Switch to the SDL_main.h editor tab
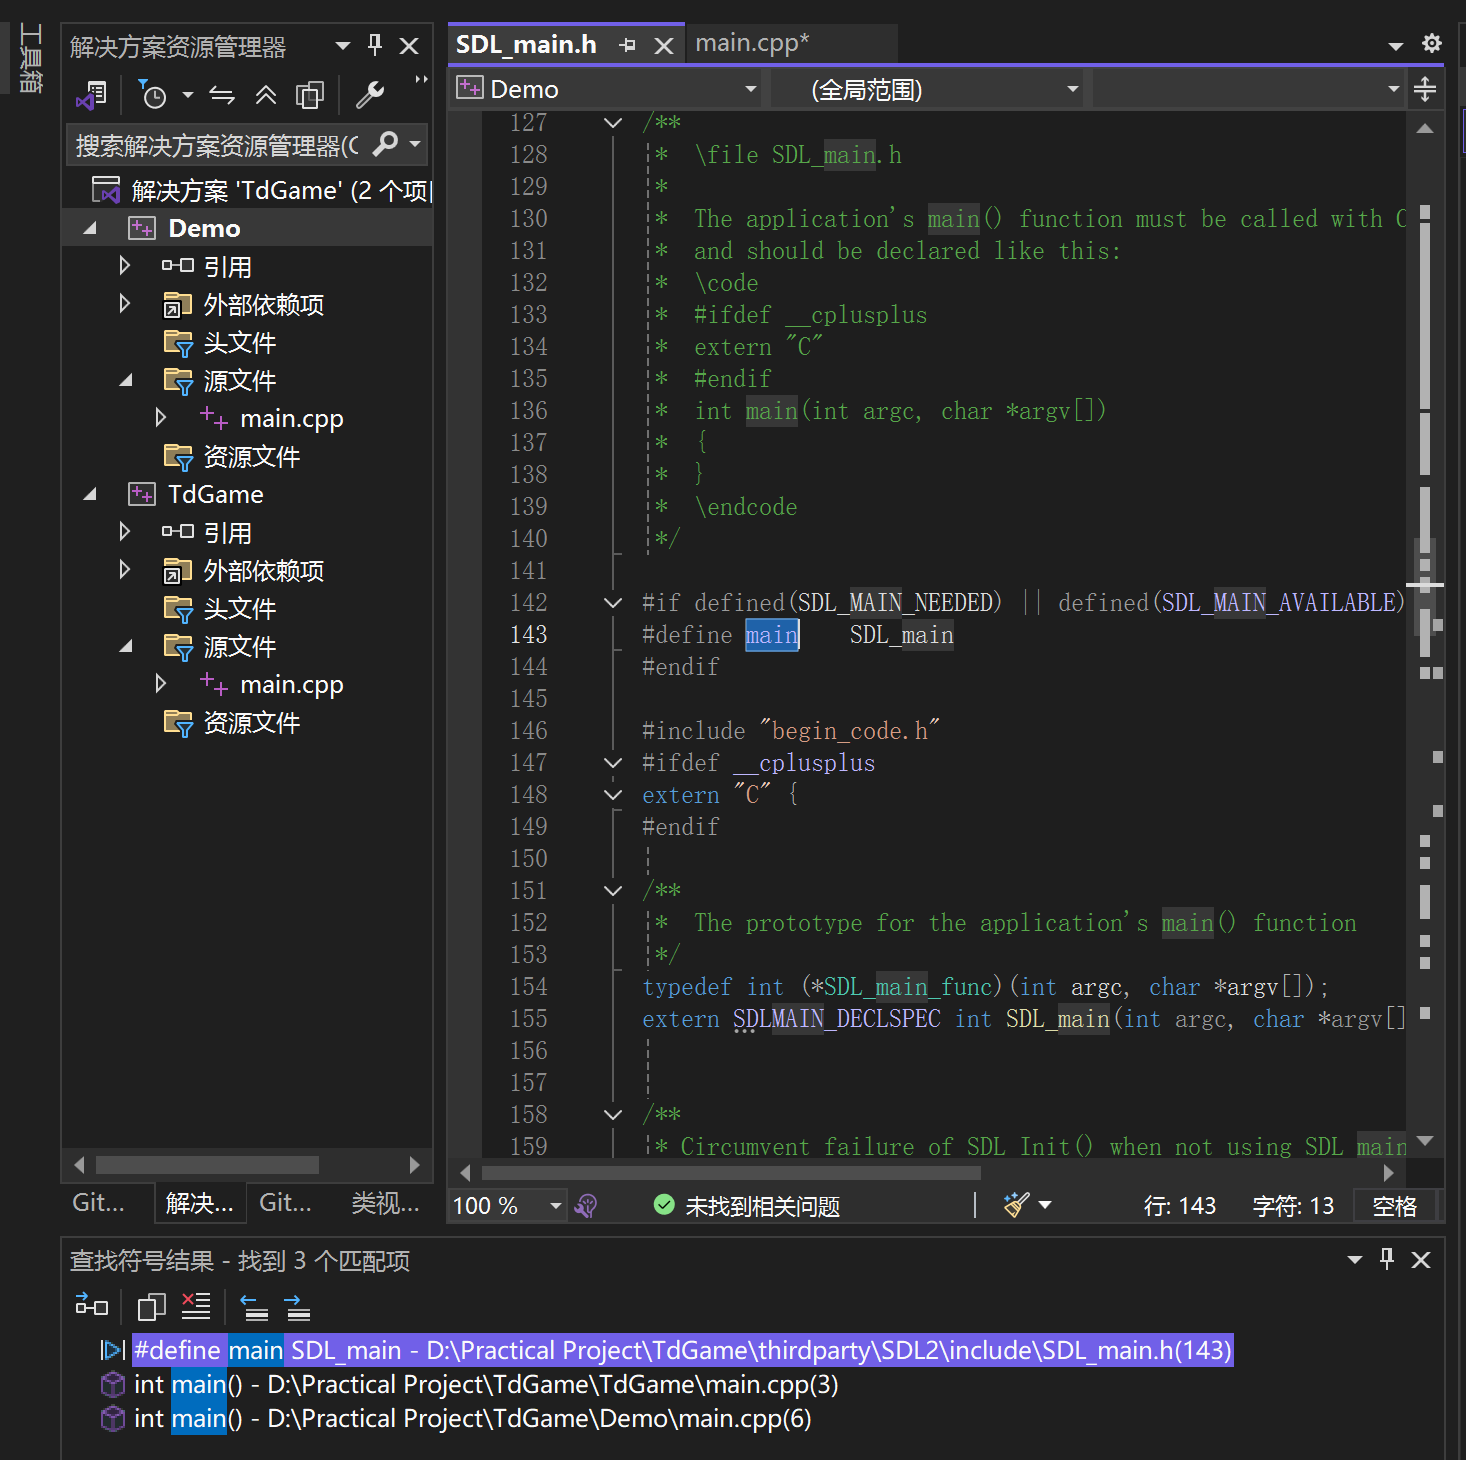Viewport: 1466px width, 1460px height. (x=526, y=45)
